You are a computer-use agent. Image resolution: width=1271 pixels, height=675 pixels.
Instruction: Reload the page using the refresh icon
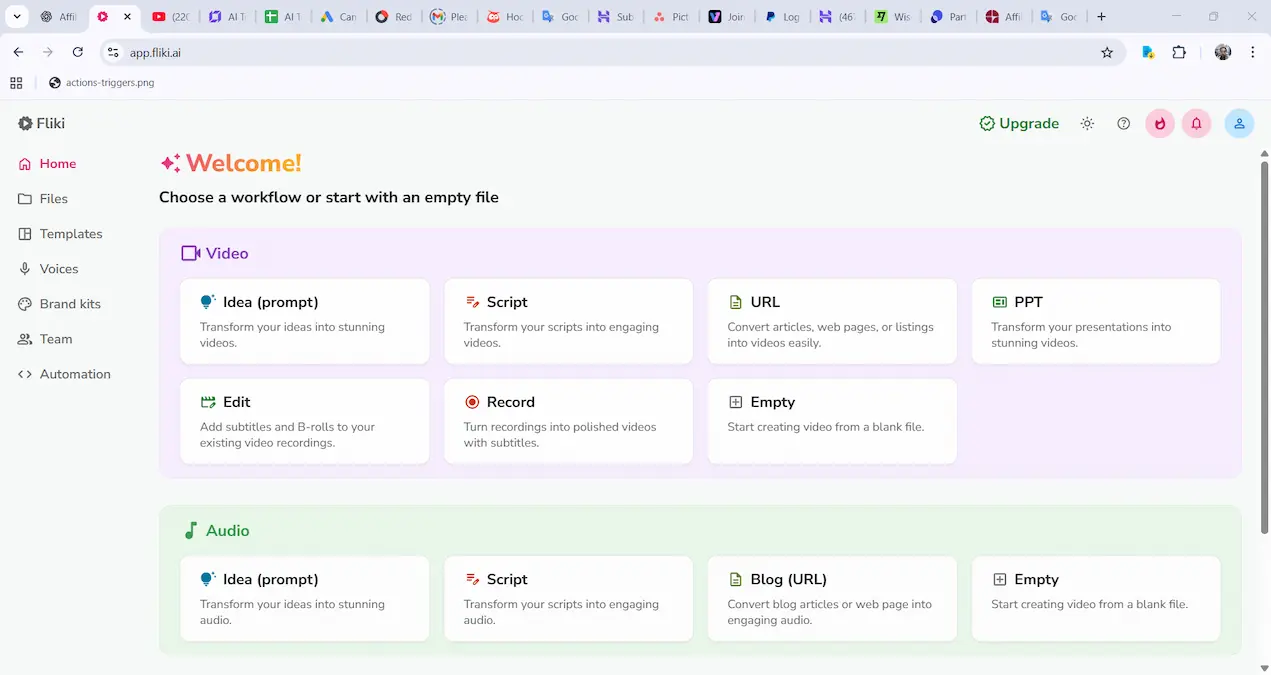(x=78, y=53)
